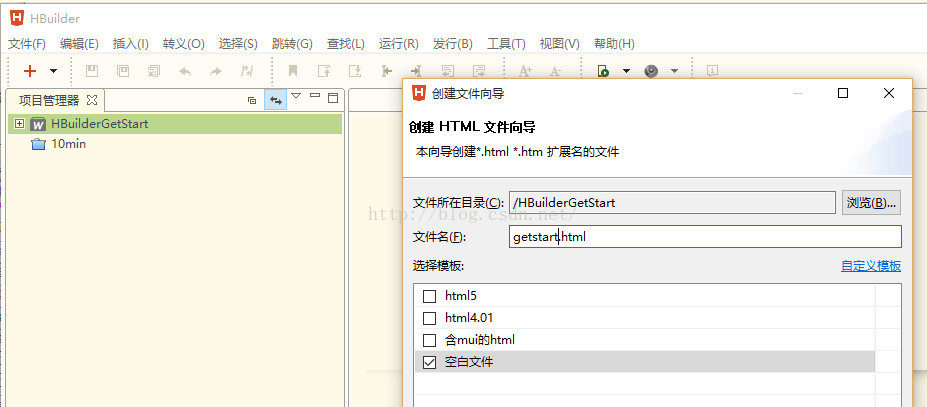Screen dimensions: 927x407
Task: Select the 10min folder in the tree
Action: 69,144
